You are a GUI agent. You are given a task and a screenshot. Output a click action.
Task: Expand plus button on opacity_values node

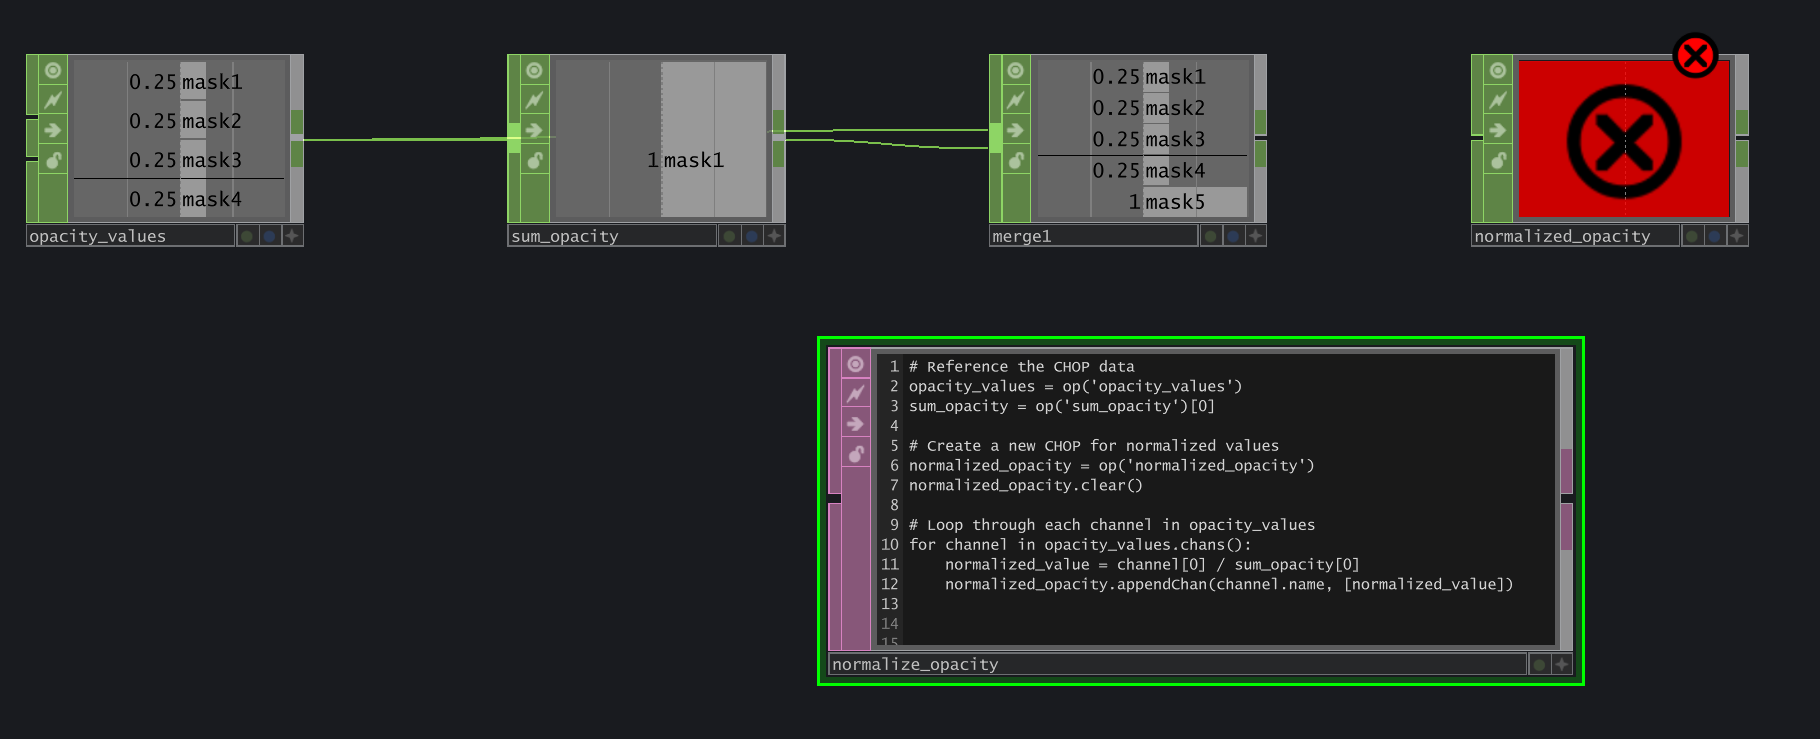[x=292, y=236]
